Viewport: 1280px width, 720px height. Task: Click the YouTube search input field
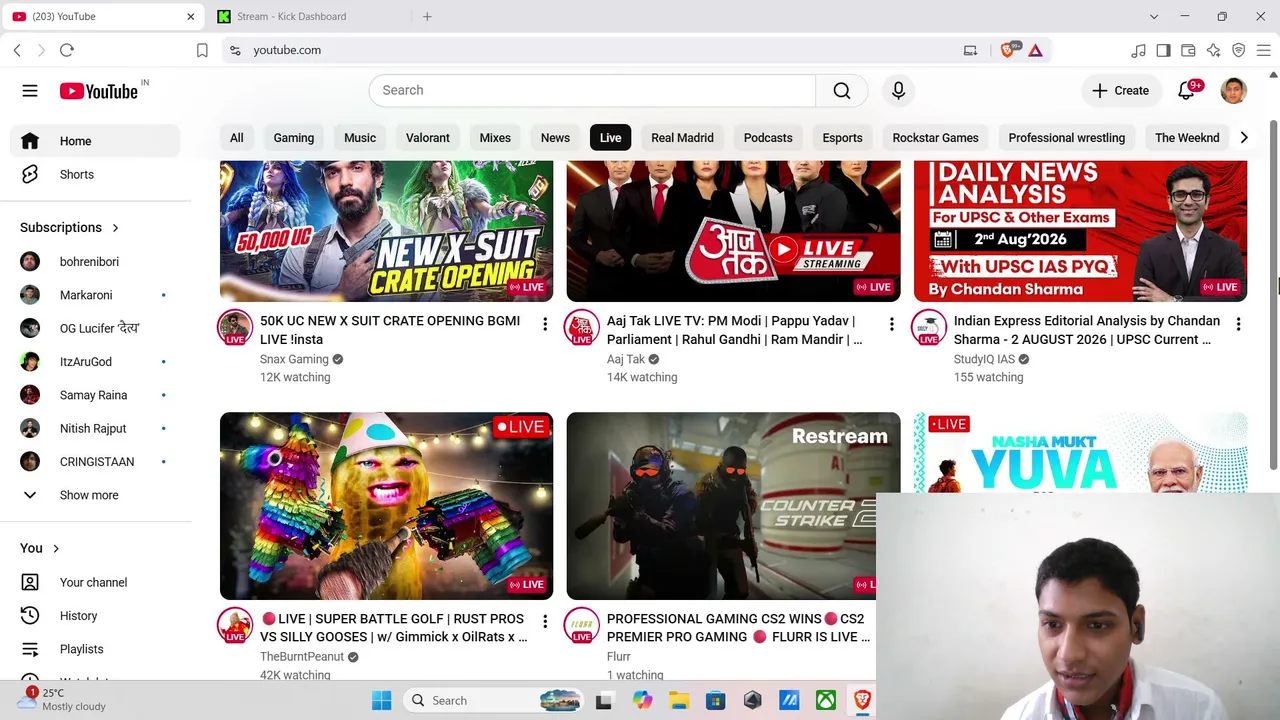click(x=592, y=90)
